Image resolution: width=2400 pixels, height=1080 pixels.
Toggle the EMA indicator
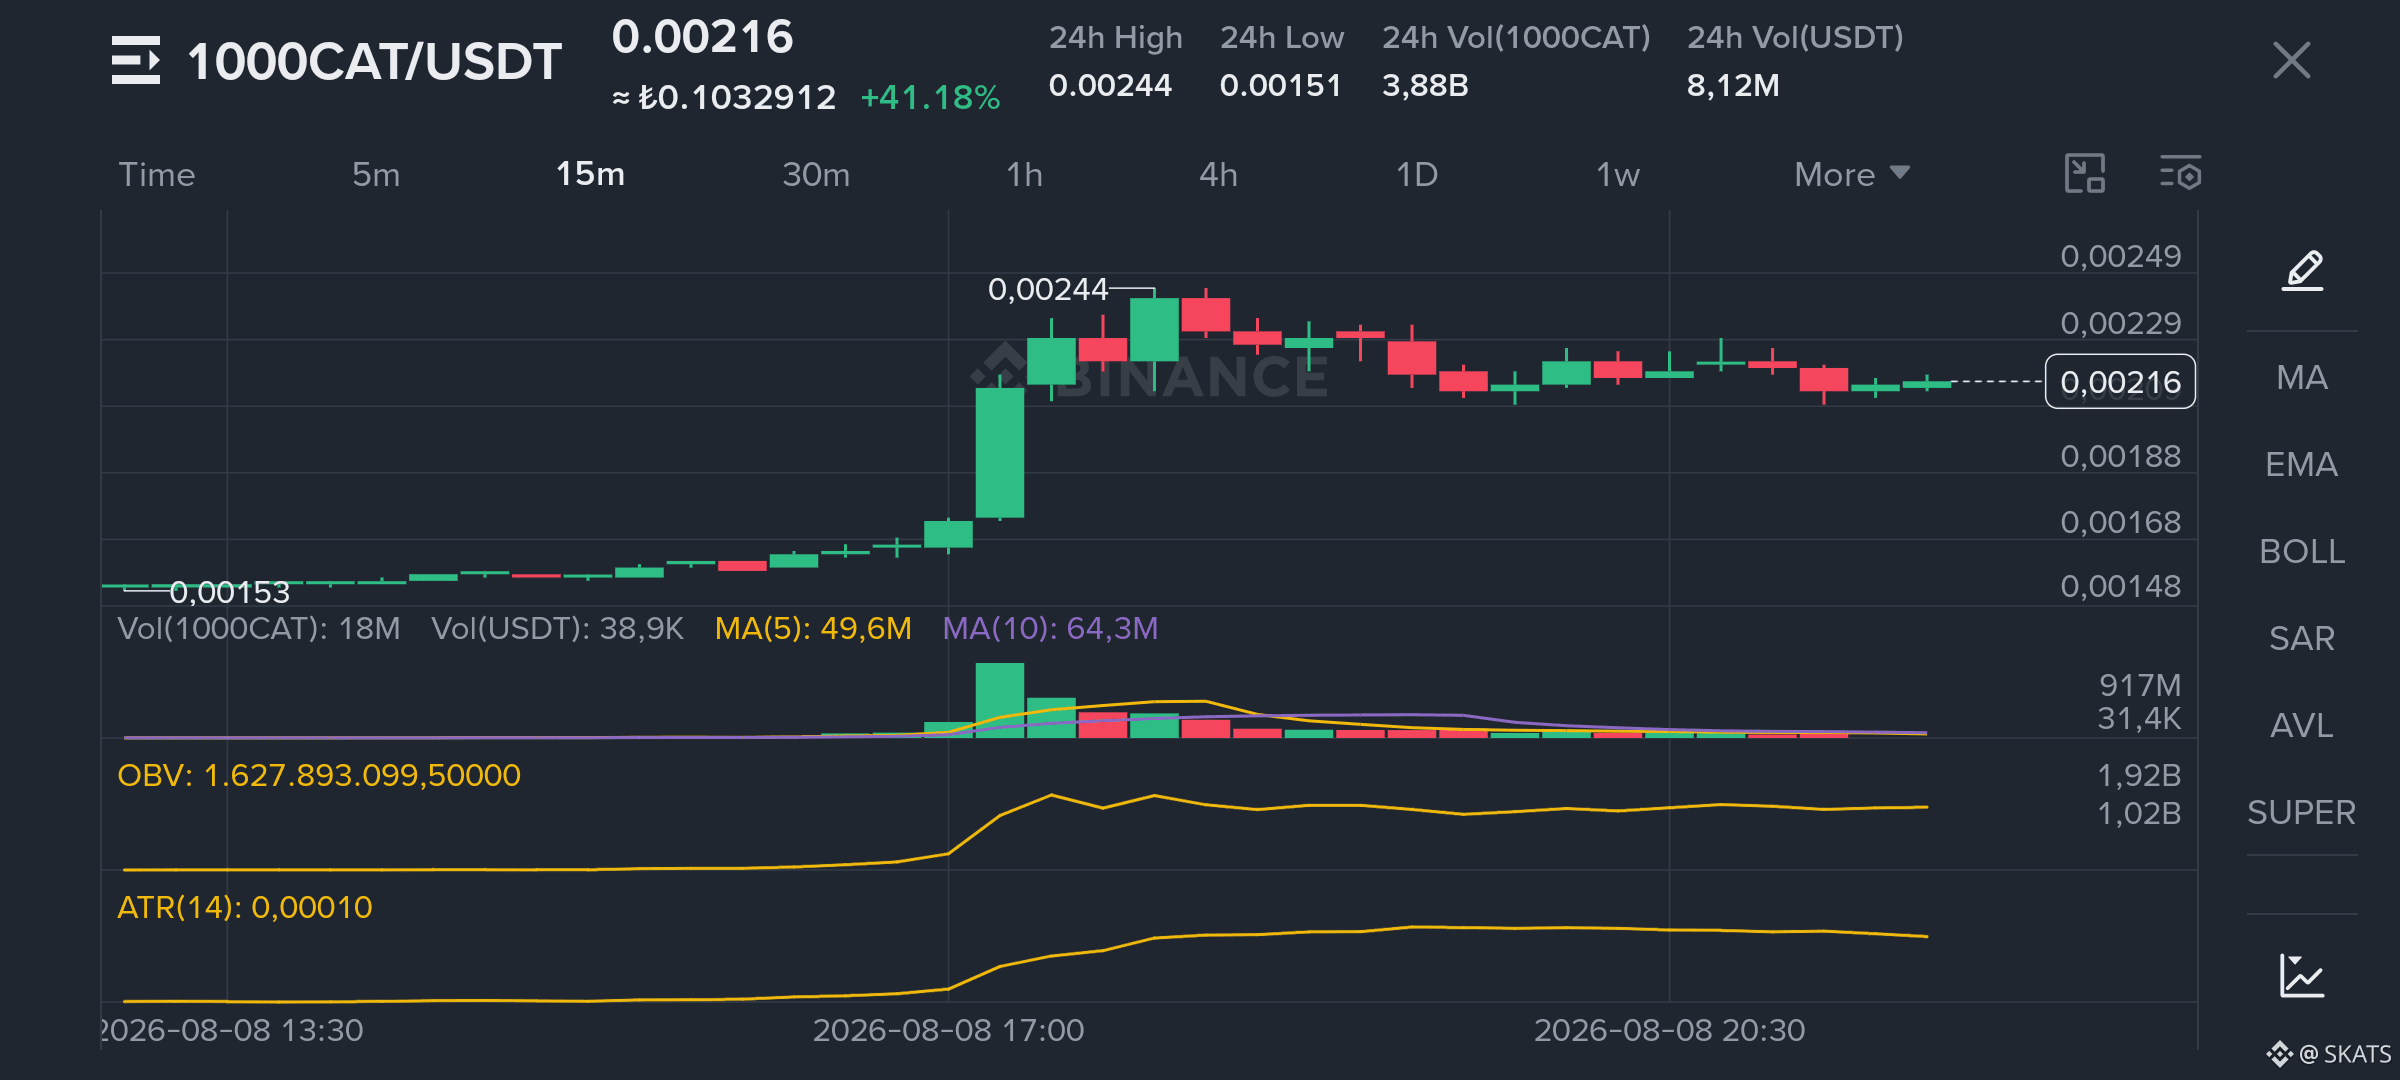2302,464
